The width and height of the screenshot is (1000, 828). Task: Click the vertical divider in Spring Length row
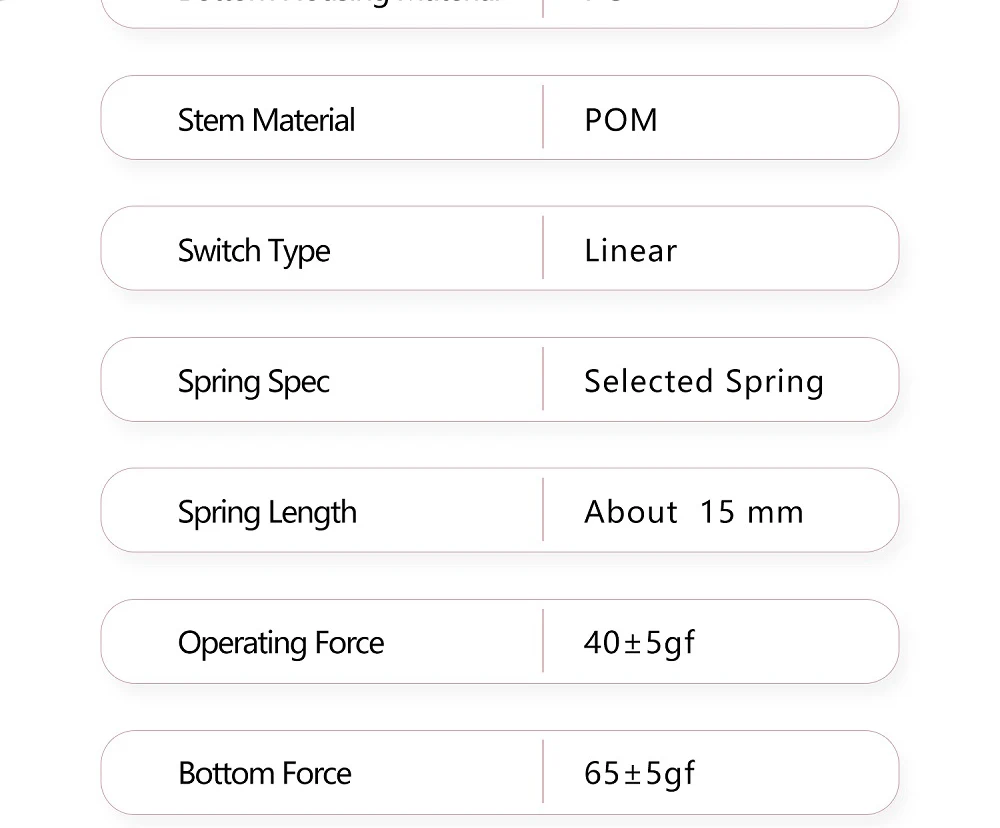pyautogui.click(x=543, y=510)
